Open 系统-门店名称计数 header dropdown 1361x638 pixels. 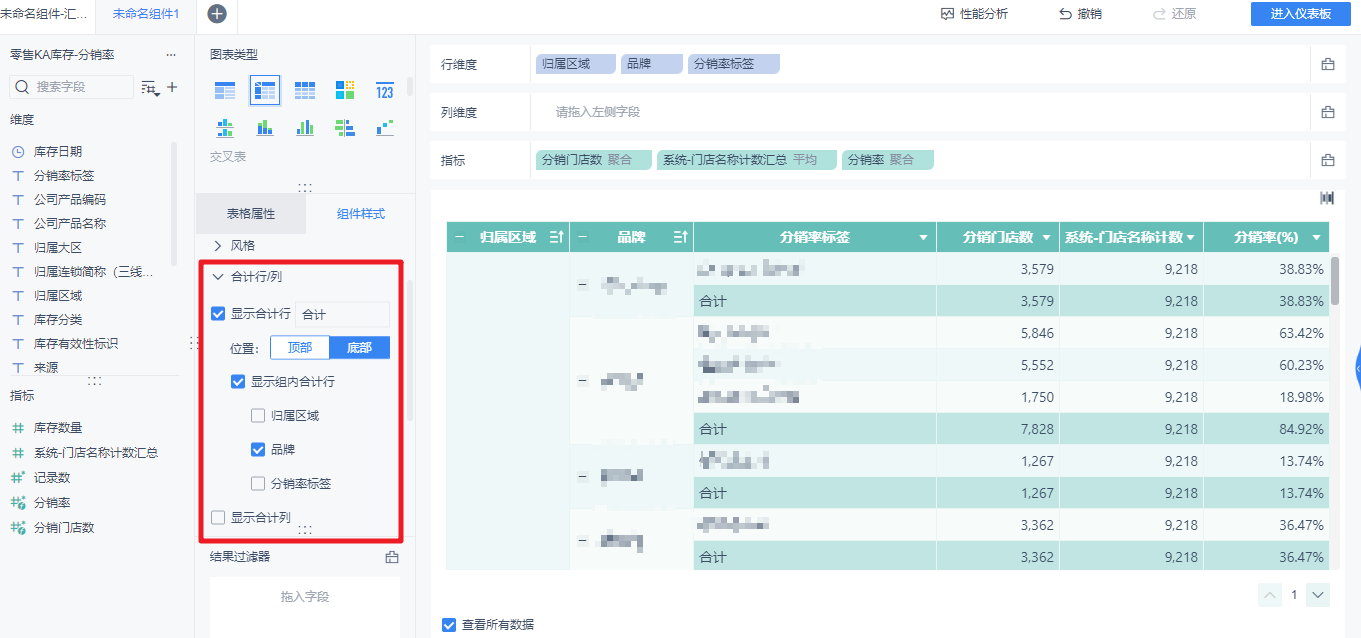pyautogui.click(x=1191, y=238)
